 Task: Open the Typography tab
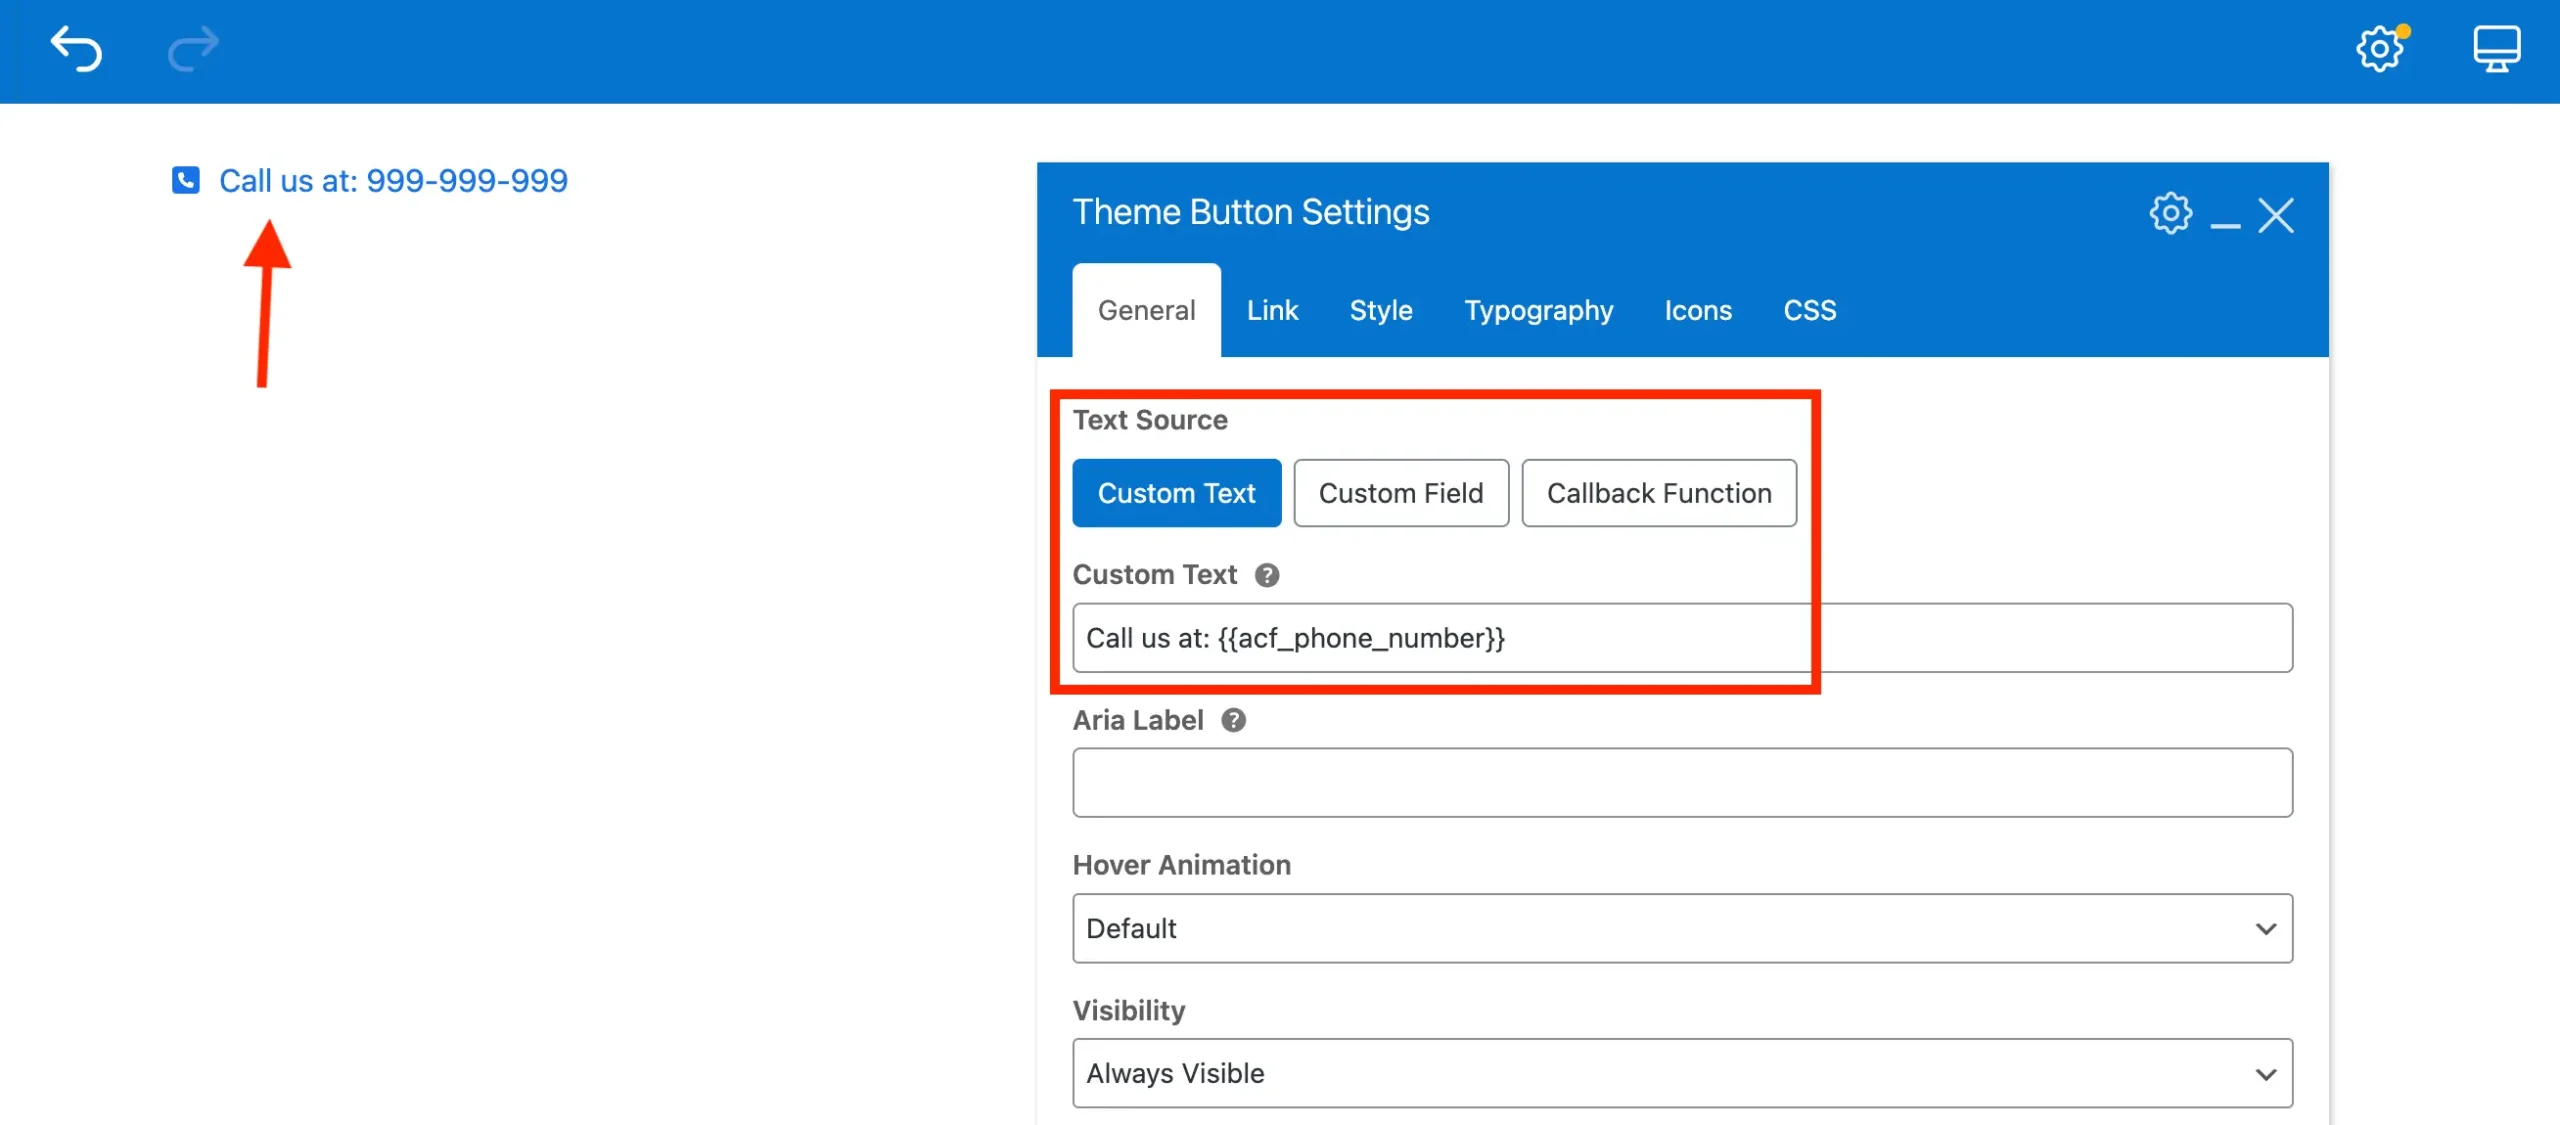point(1538,310)
